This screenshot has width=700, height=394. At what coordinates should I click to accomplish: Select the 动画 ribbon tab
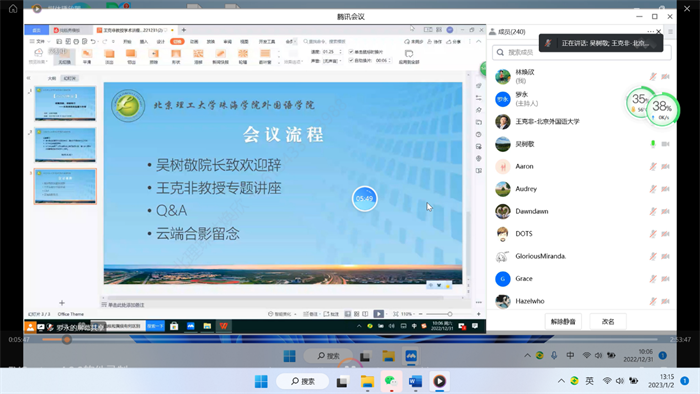pos(194,41)
